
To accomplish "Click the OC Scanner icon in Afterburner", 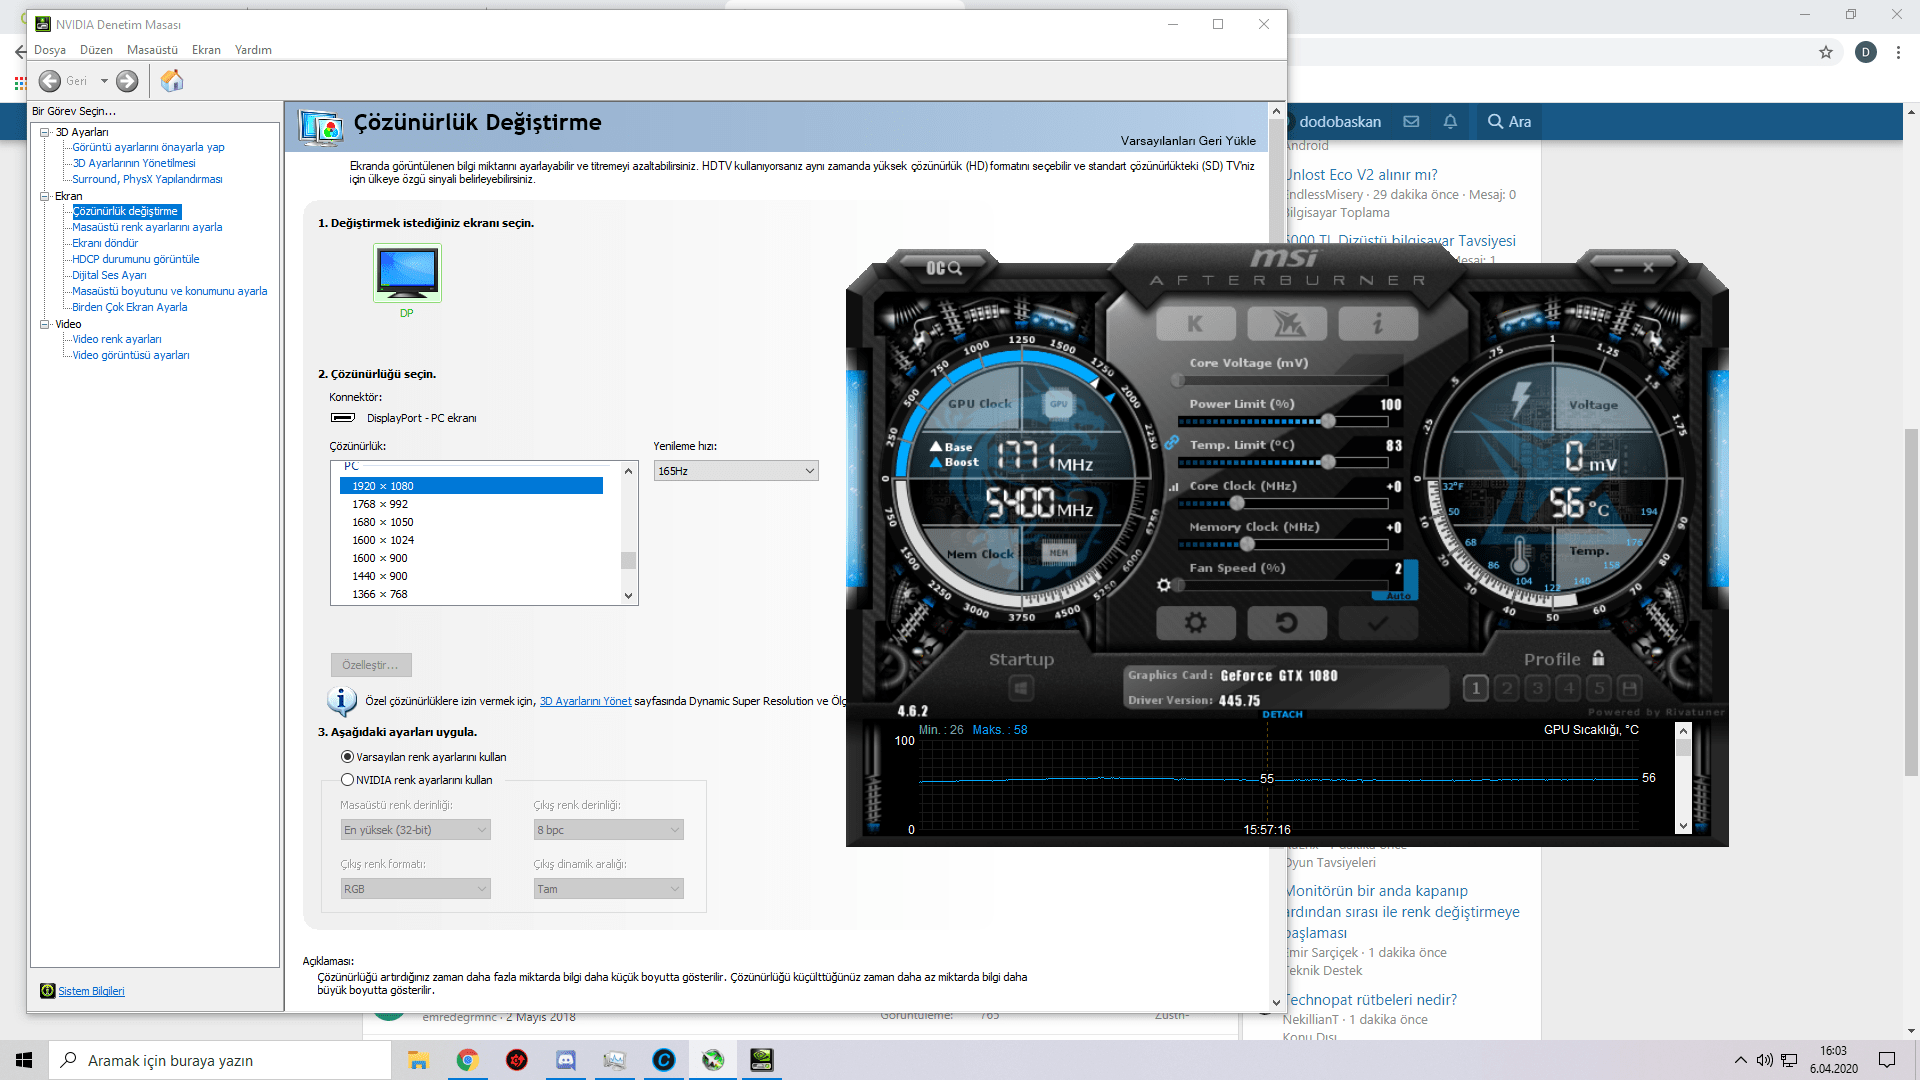I will point(942,268).
